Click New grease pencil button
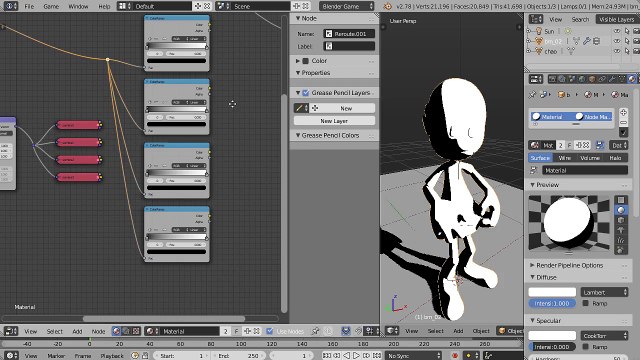 tap(346, 108)
